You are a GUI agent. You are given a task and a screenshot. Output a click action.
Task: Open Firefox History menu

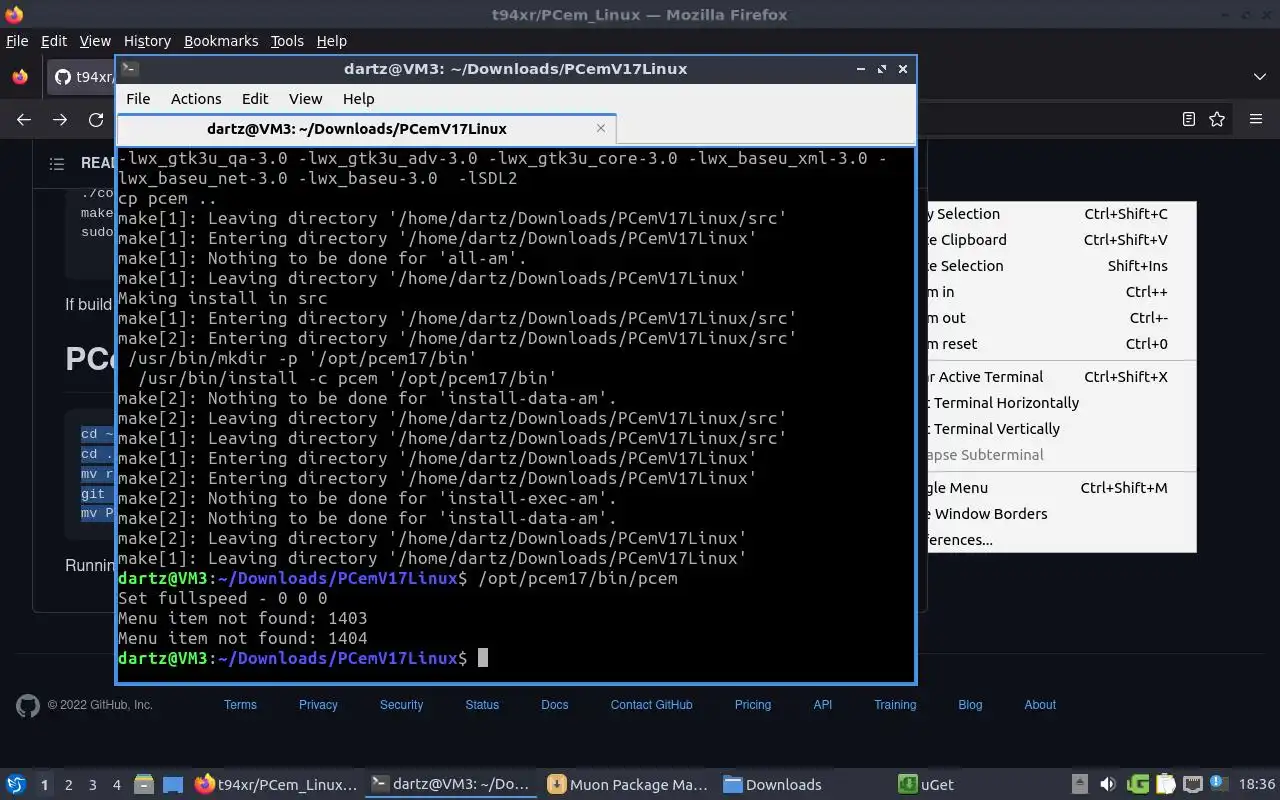coord(147,41)
